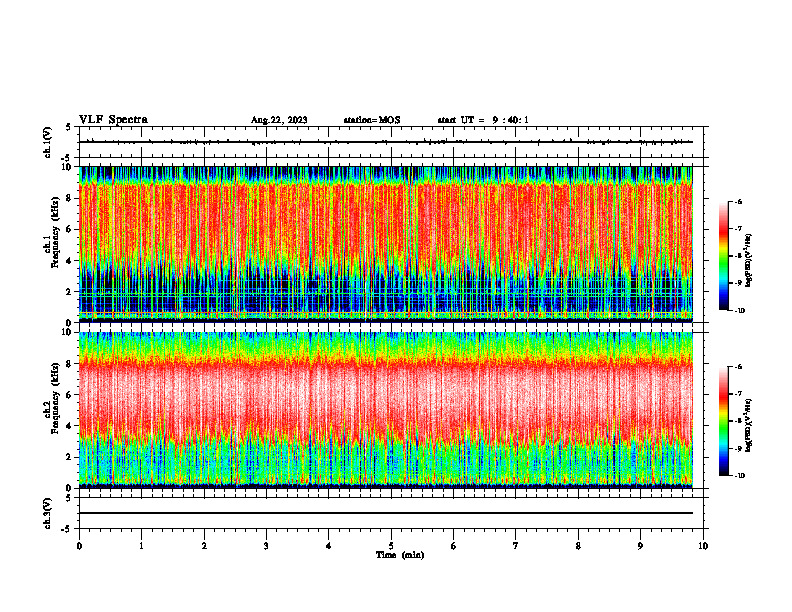
Task: Click time axis tick label '10'
Action: coord(703,546)
